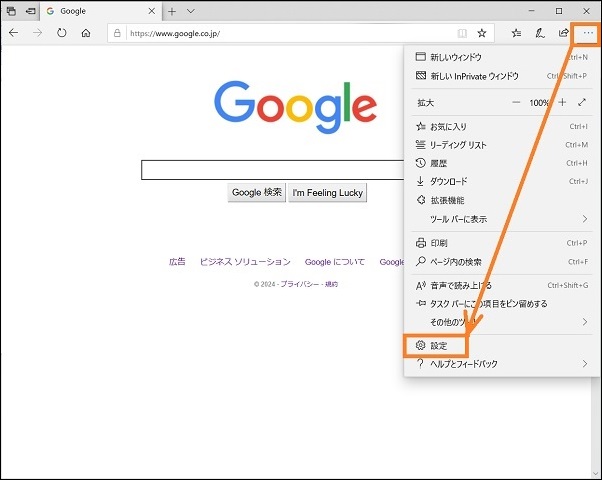Reload the page with the refresh icon
The image size is (602, 480).
click(x=62, y=32)
